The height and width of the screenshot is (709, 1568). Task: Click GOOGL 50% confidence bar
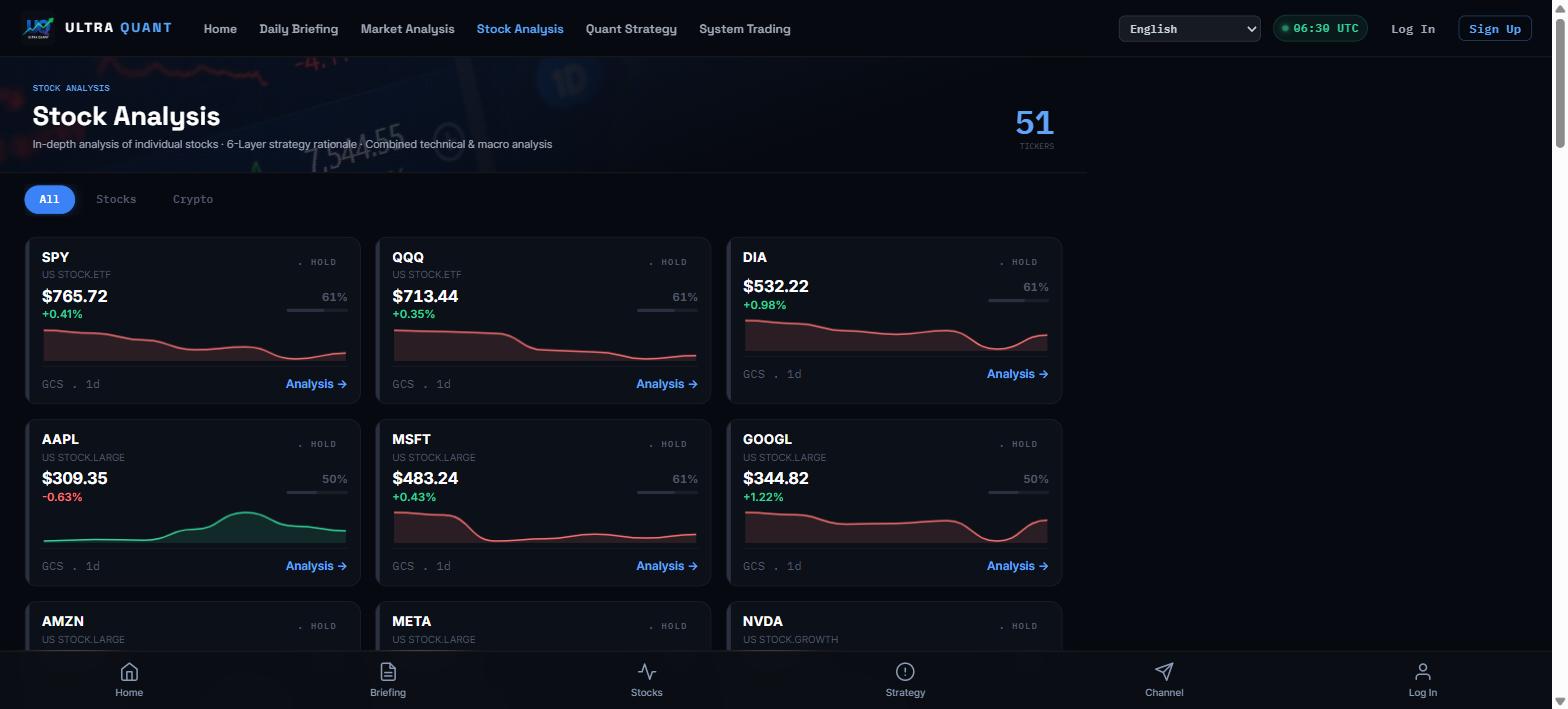pyautogui.click(x=1018, y=492)
